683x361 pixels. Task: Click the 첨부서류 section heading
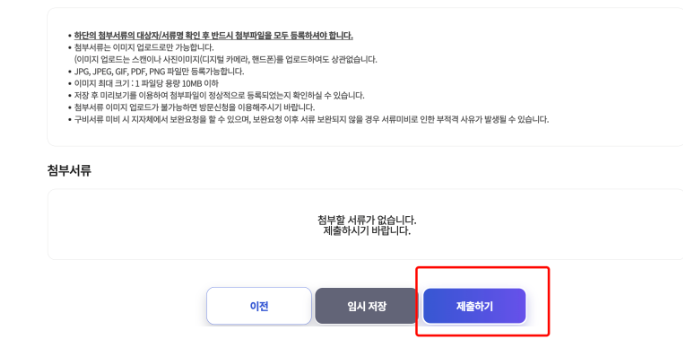[69, 170]
